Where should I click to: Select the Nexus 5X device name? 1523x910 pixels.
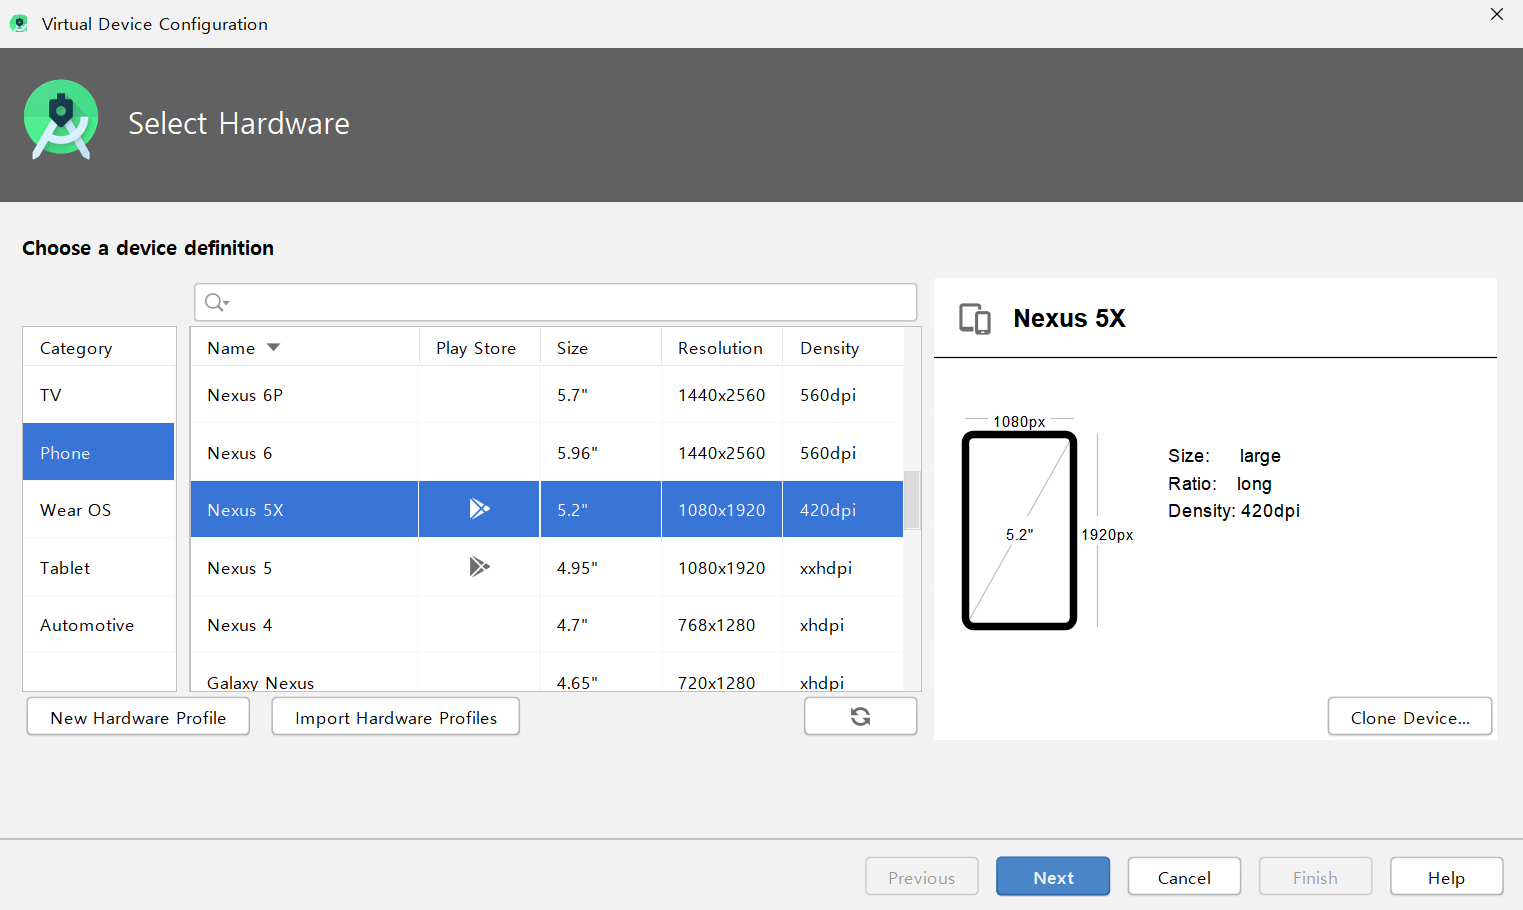(245, 510)
